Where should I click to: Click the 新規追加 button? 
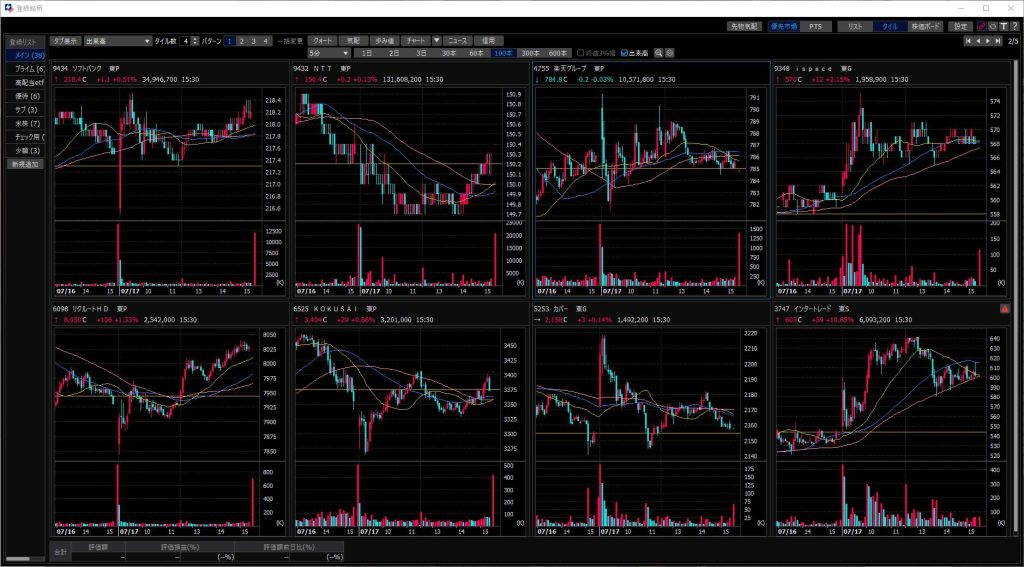click(26, 163)
